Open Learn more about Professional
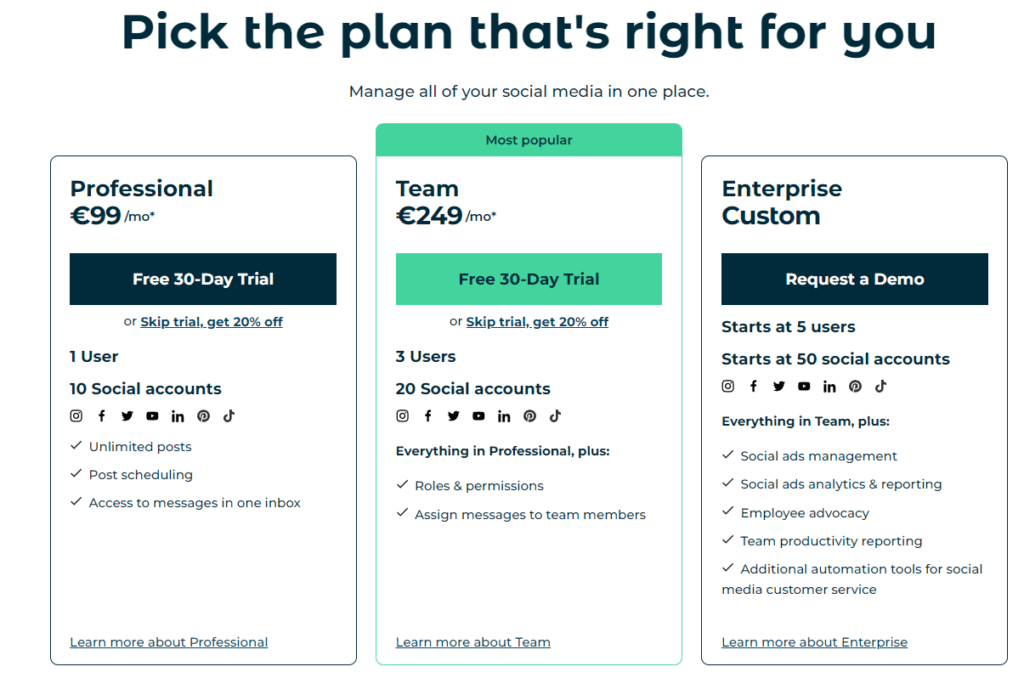Image resolution: width=1024 pixels, height=678 pixels. tap(169, 642)
